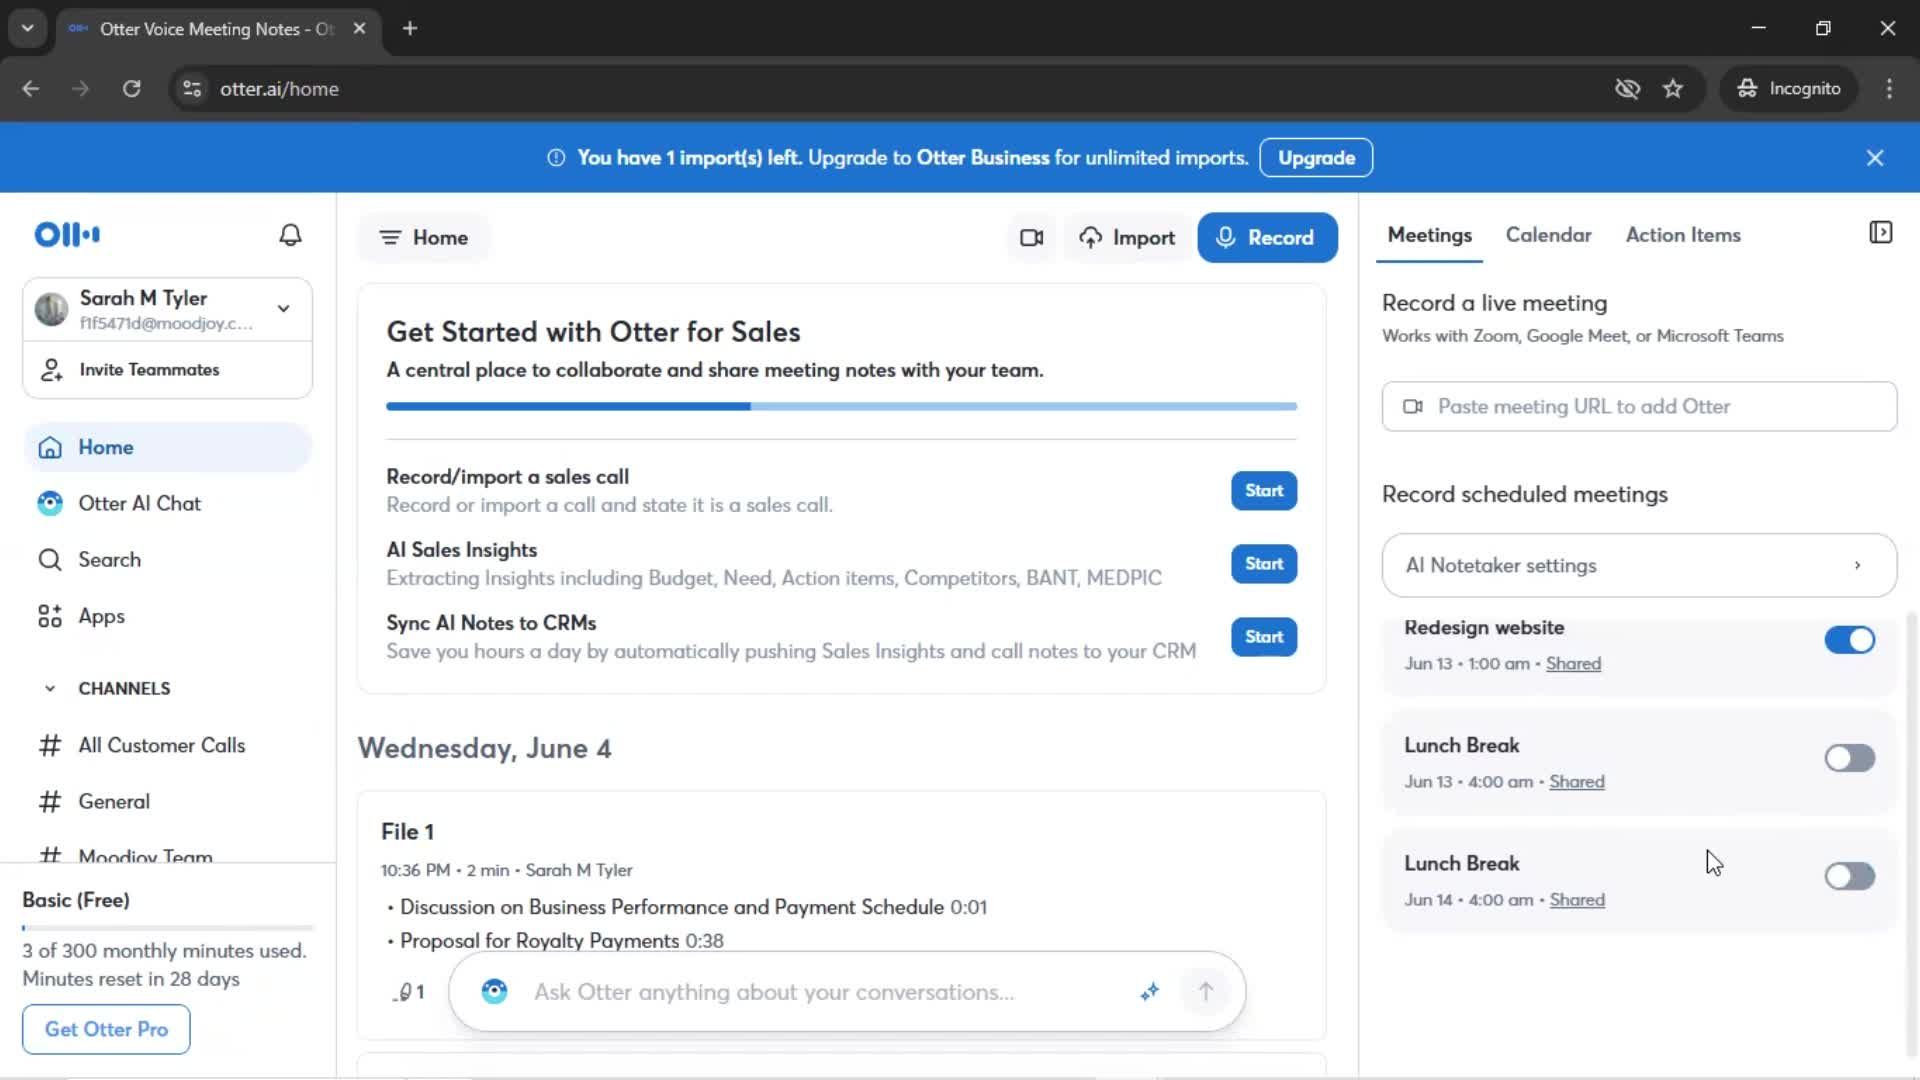1920x1080 pixels.
Task: Click the Get Started progress bar
Action: pos(841,407)
